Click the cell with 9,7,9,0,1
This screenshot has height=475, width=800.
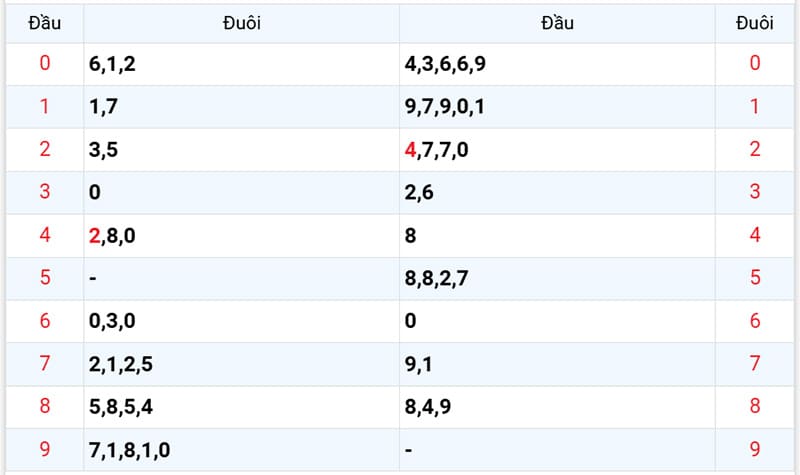coord(557,107)
